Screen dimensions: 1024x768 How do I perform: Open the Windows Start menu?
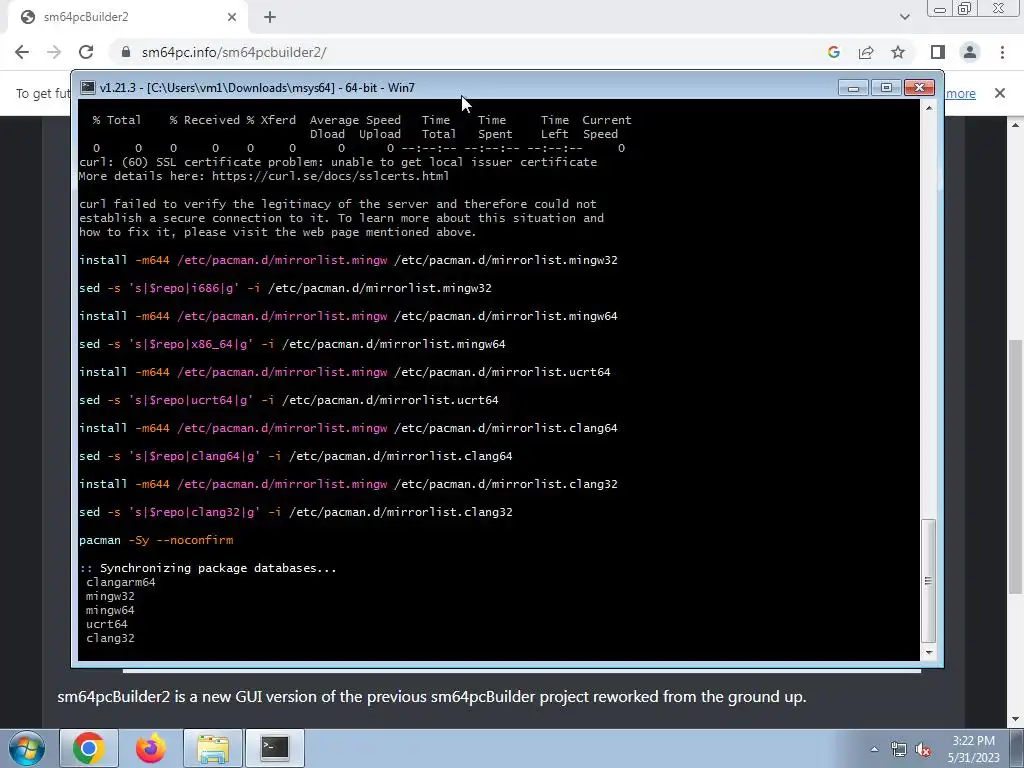(x=26, y=748)
